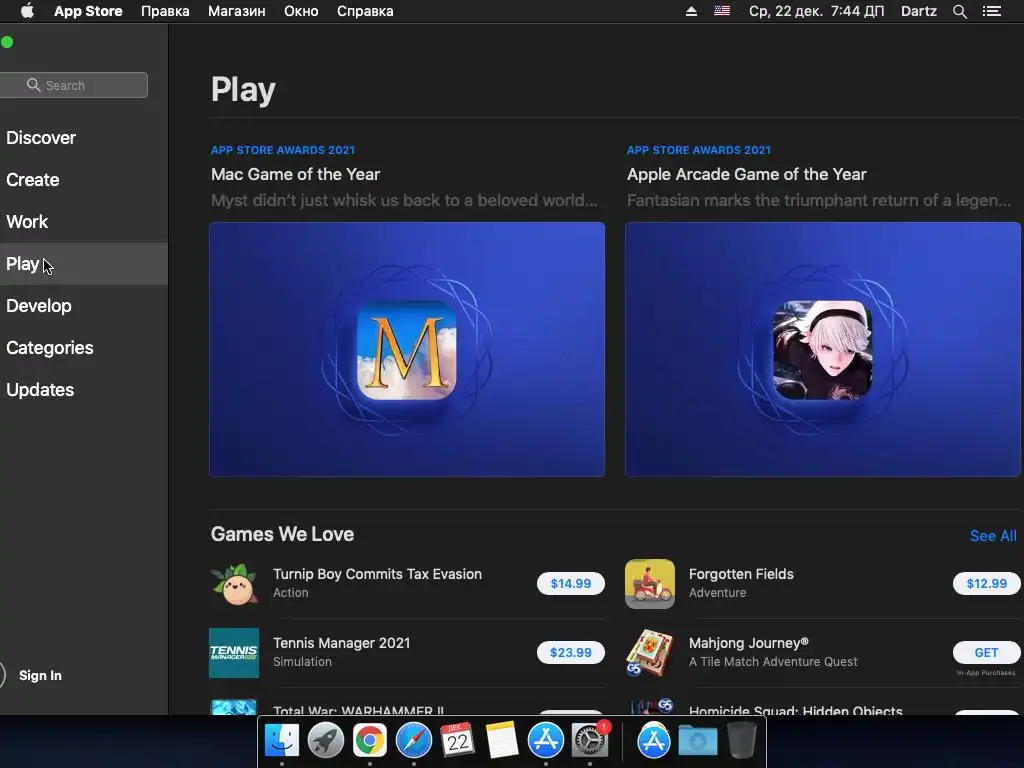Launch Google Chrome from the Dock
The image size is (1024, 768).
point(370,740)
